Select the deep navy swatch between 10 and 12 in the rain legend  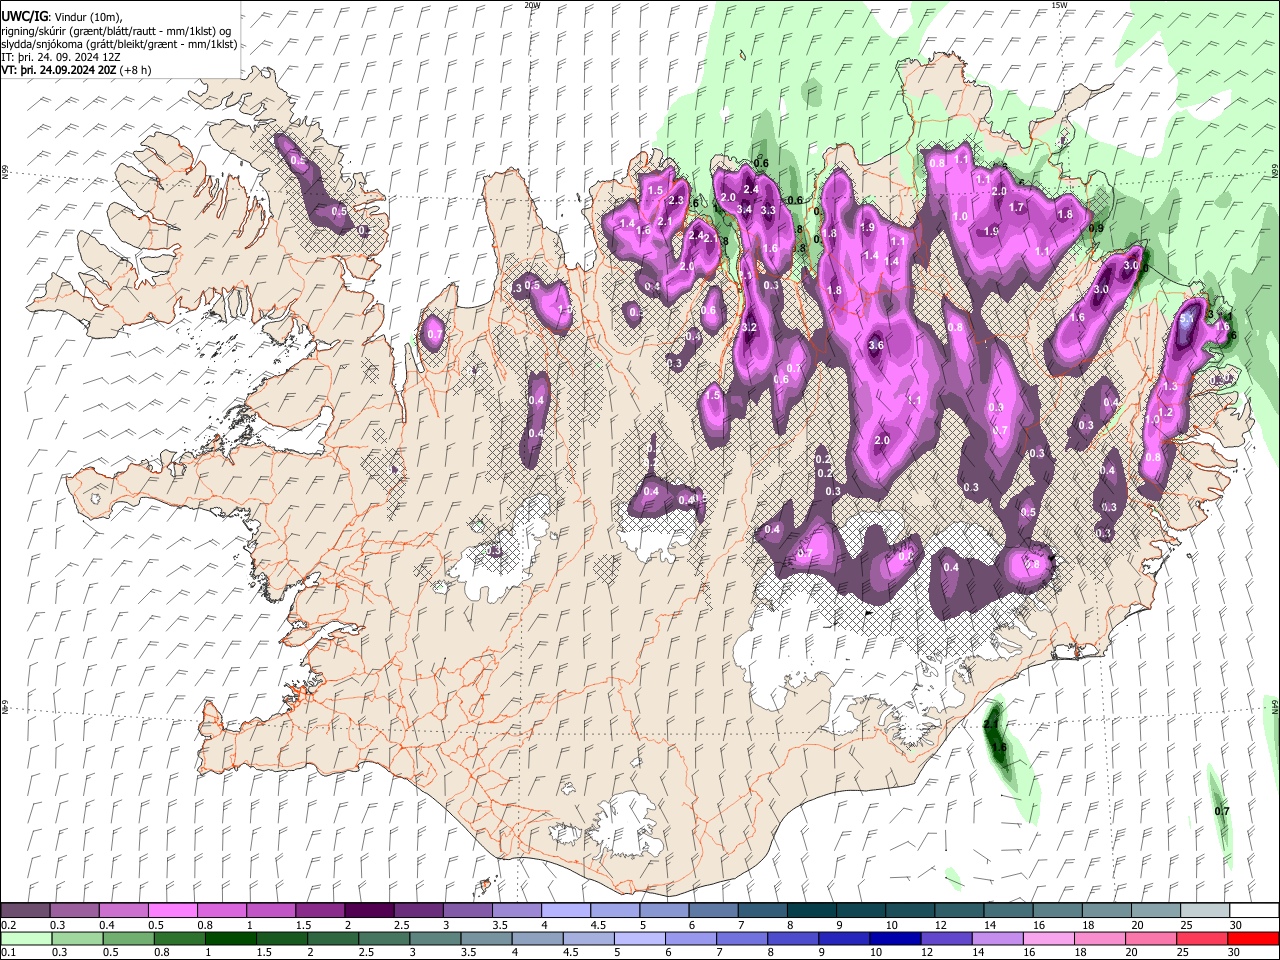click(x=895, y=938)
